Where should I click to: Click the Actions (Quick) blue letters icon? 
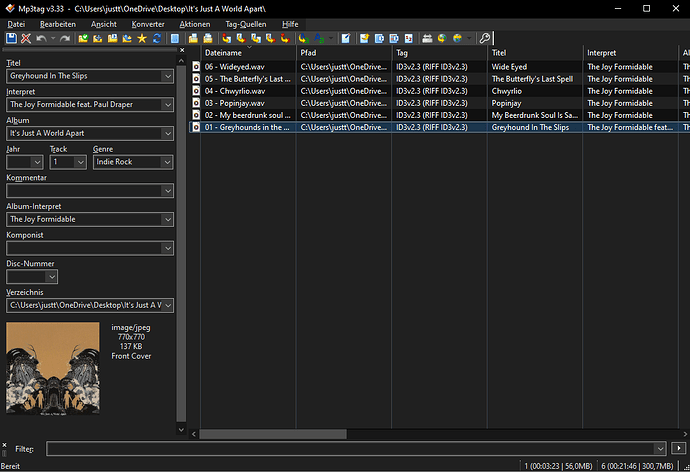coord(319,38)
